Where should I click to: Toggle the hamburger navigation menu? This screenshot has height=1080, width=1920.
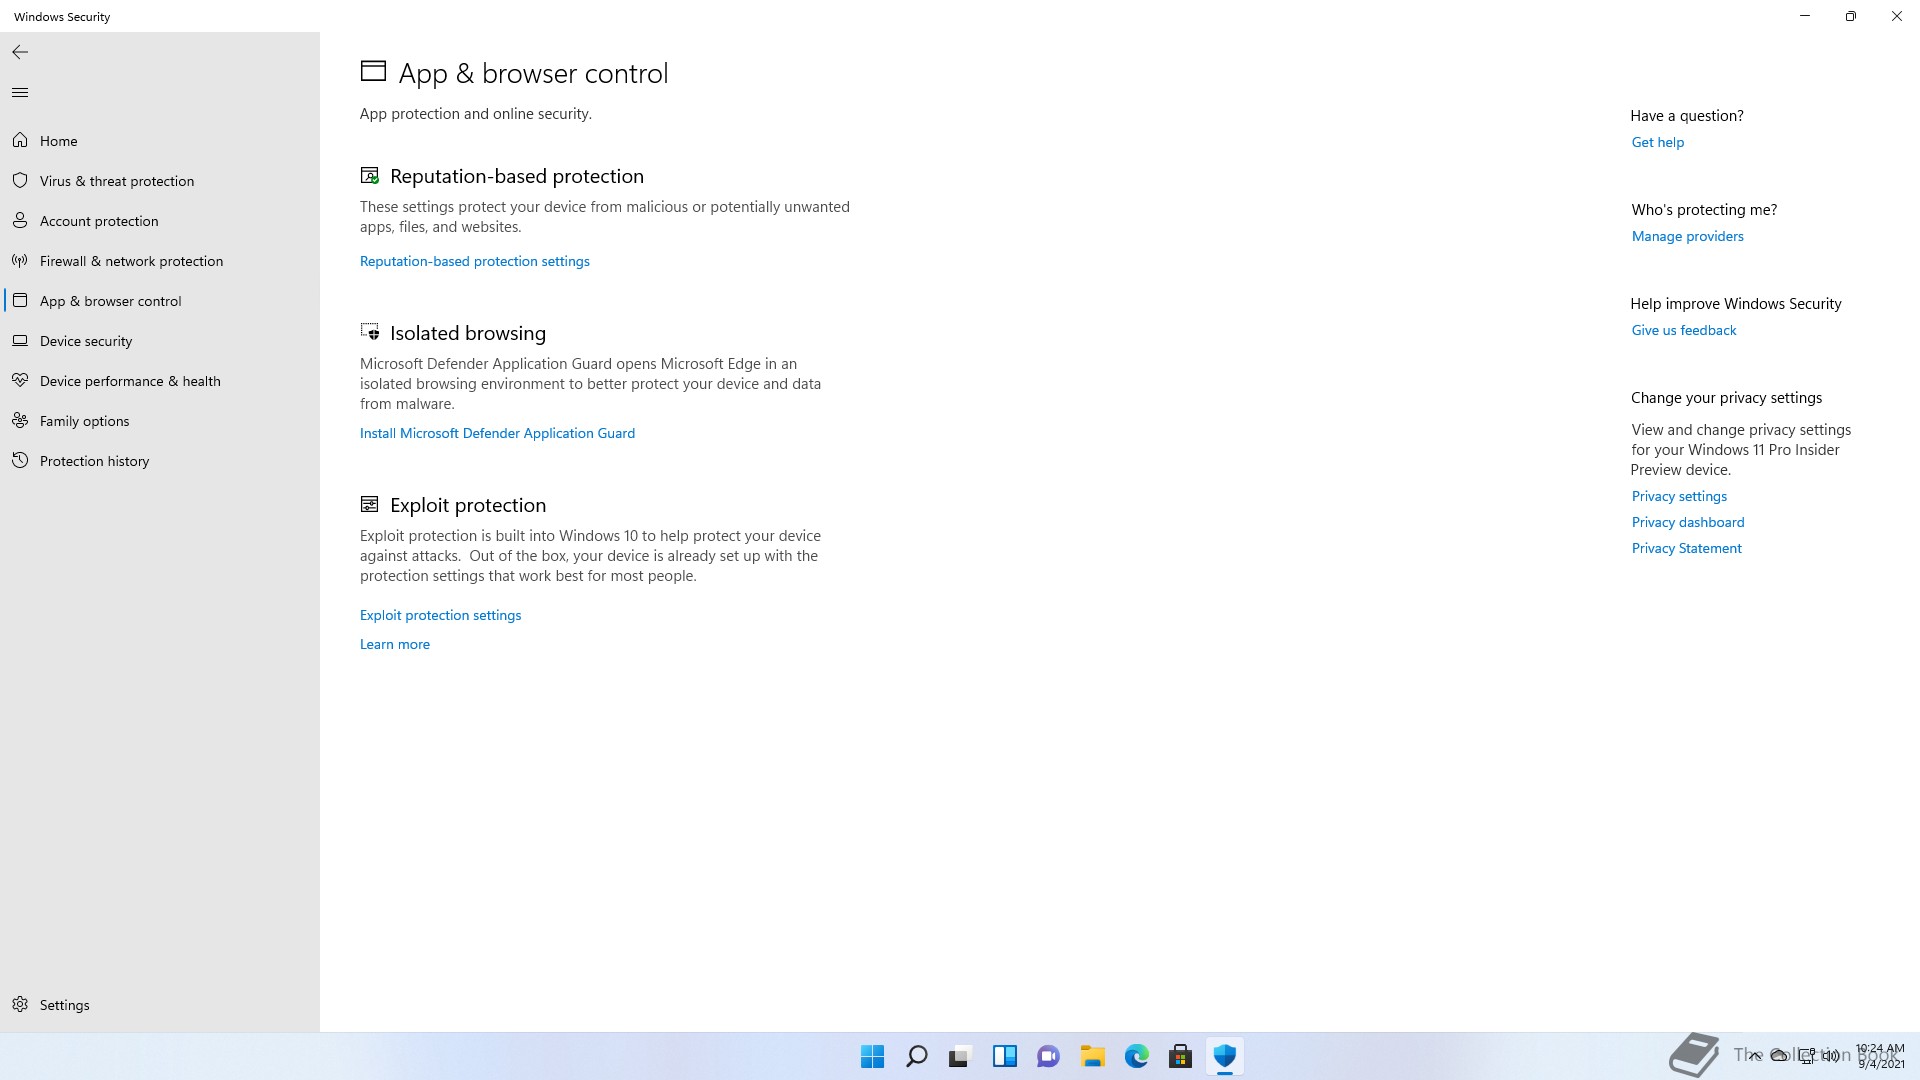pos(20,92)
